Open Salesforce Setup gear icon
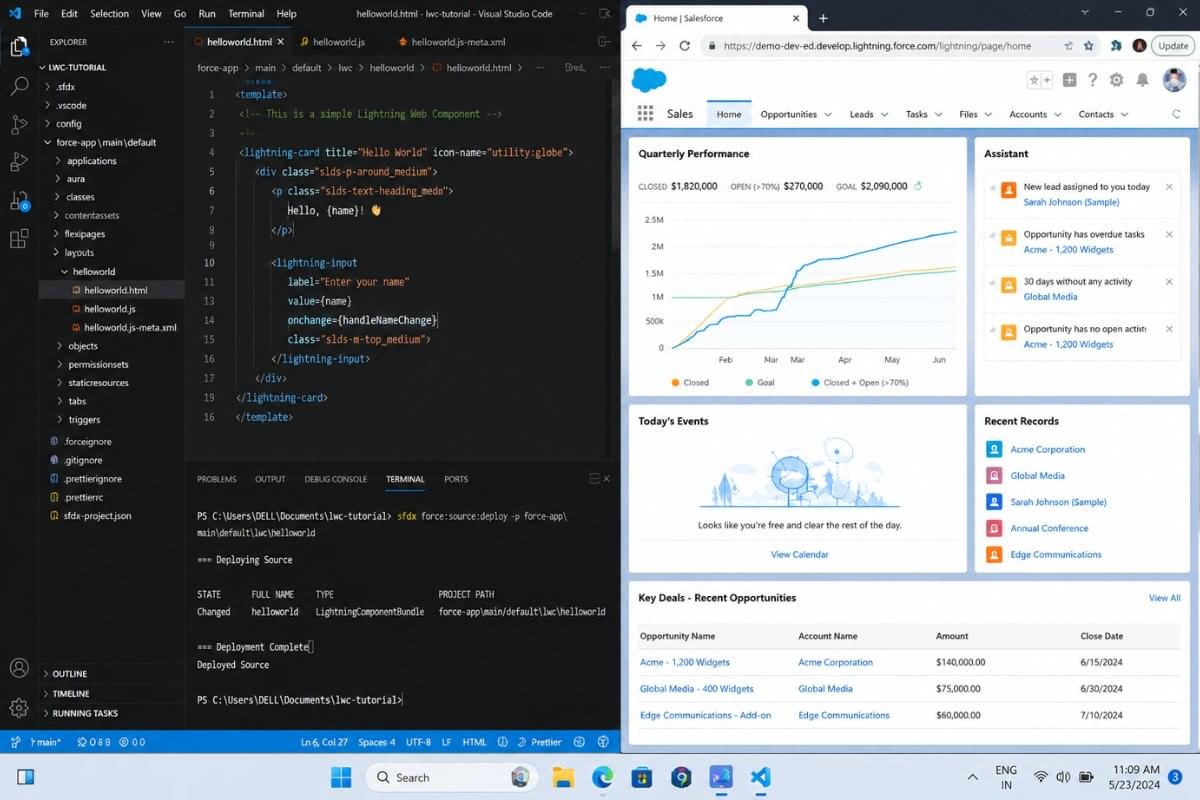1200x800 pixels. click(x=1117, y=80)
